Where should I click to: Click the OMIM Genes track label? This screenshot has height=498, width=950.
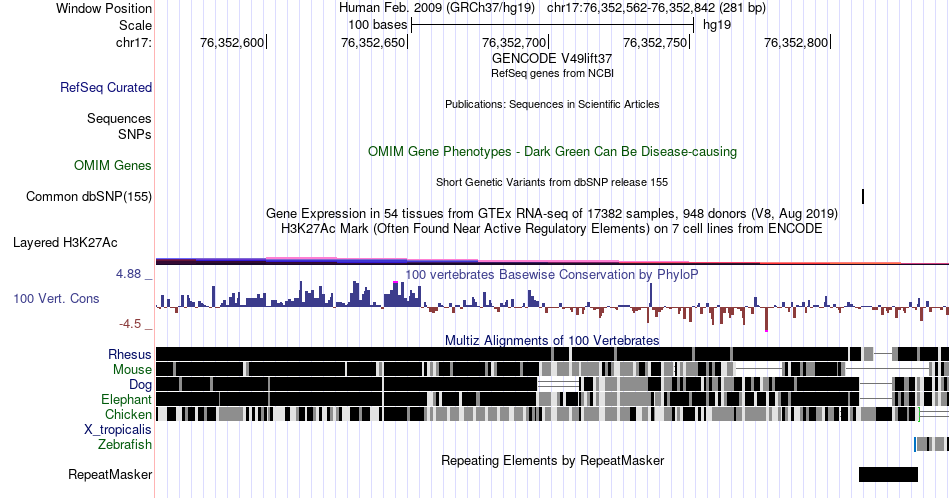coord(112,165)
